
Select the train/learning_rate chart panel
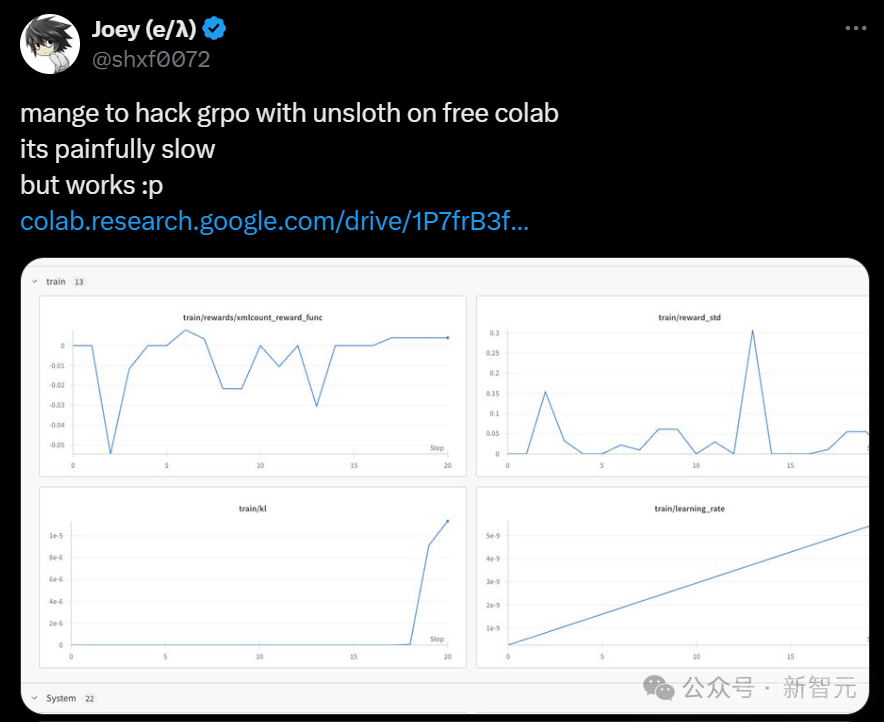point(673,577)
